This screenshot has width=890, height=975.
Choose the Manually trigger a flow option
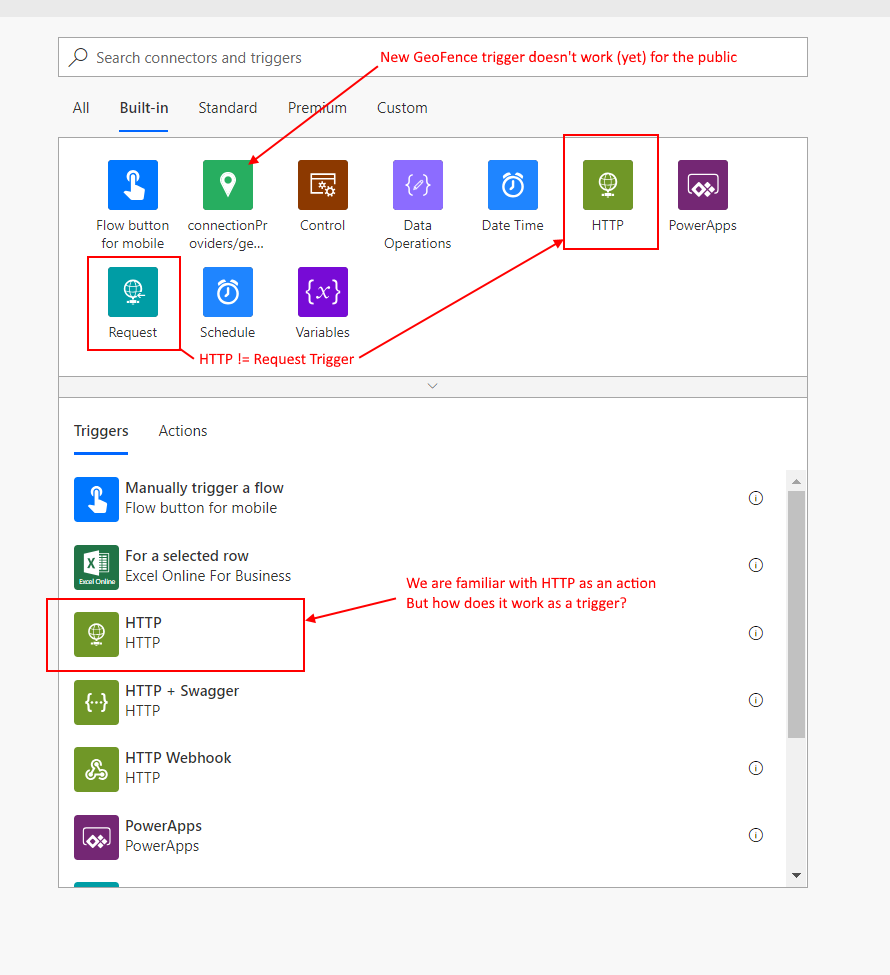pos(204,498)
